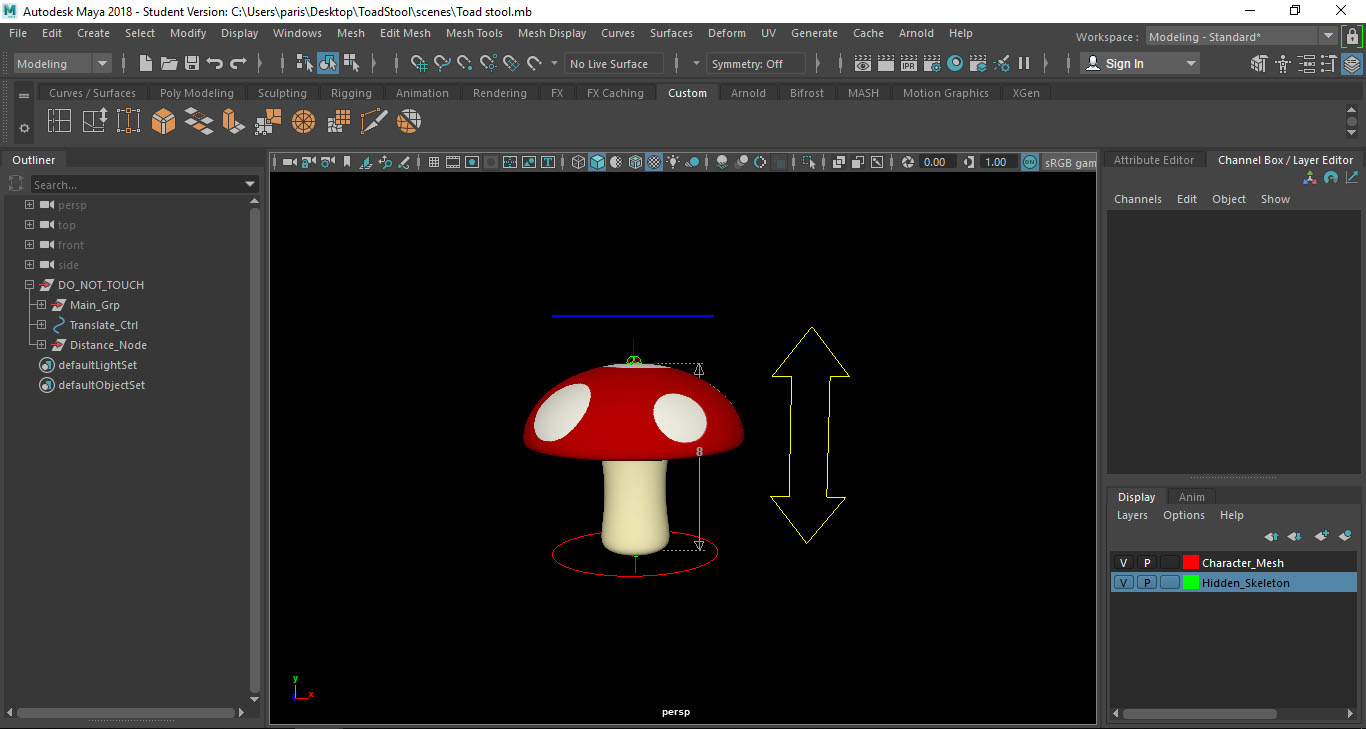Click the IPR render icon
This screenshot has width=1366, height=729.
[908, 63]
